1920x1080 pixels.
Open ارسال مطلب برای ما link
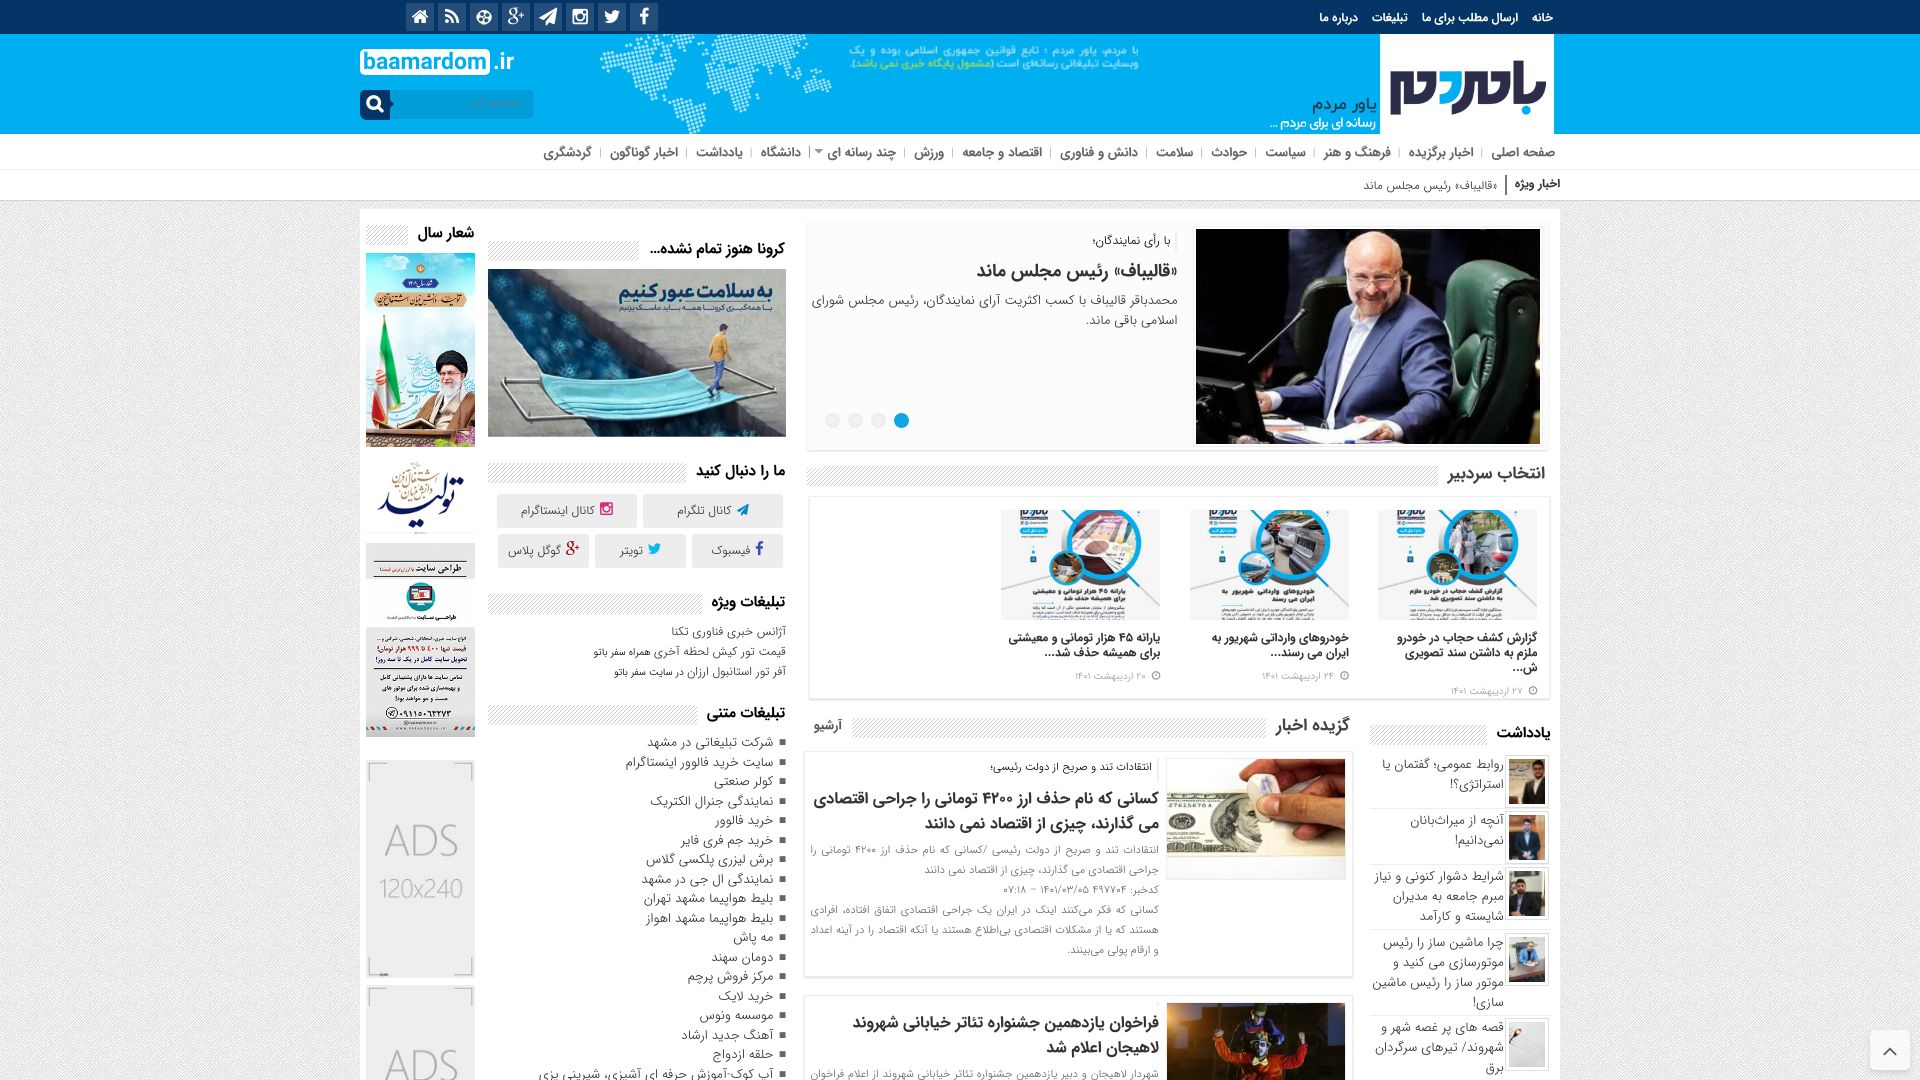1470,17
